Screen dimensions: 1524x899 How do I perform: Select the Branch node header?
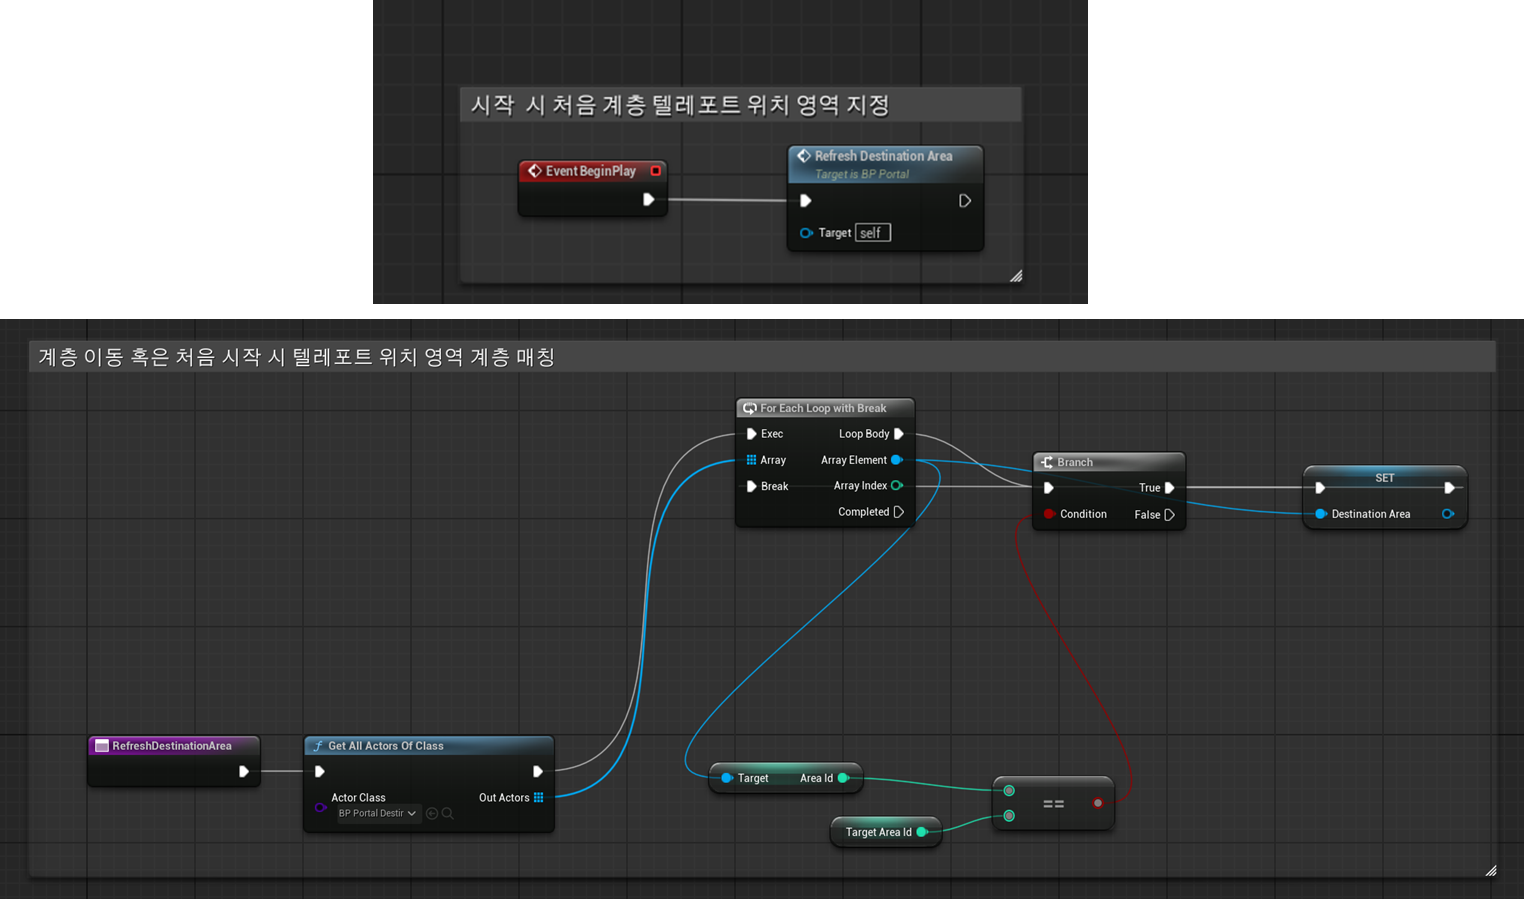1108,462
